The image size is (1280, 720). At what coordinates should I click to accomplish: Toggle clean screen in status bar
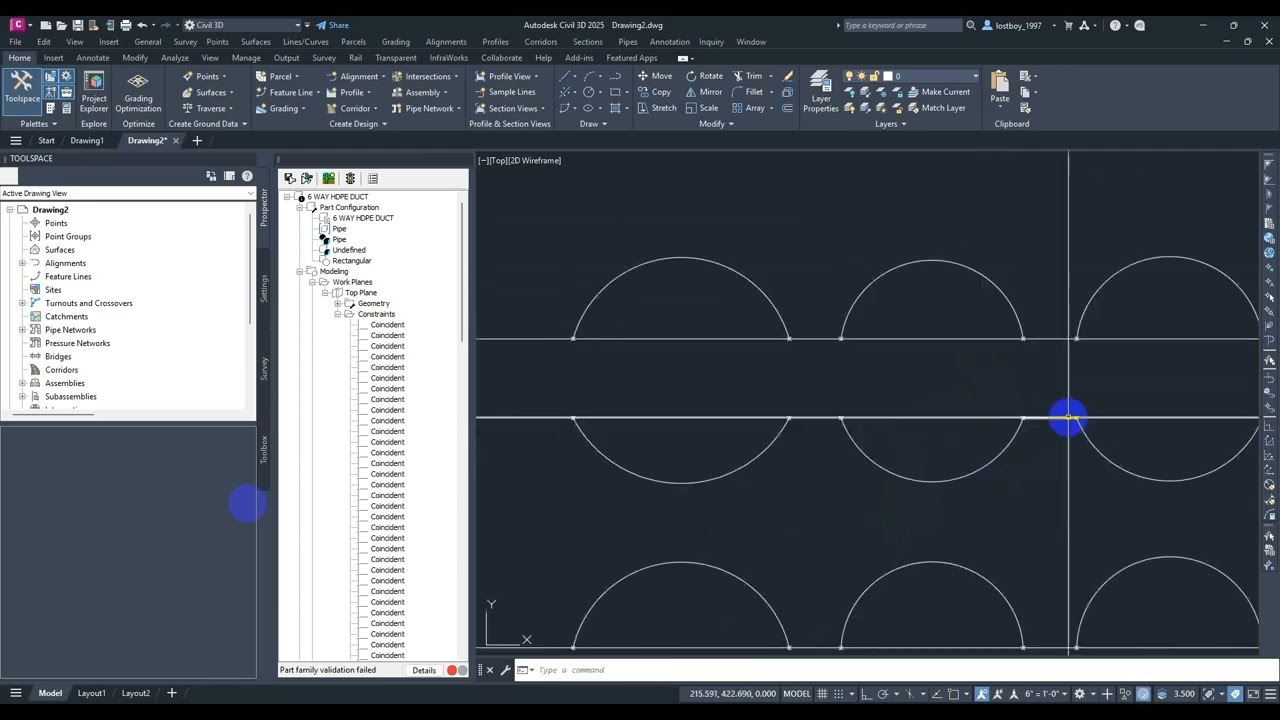click(x=1253, y=694)
